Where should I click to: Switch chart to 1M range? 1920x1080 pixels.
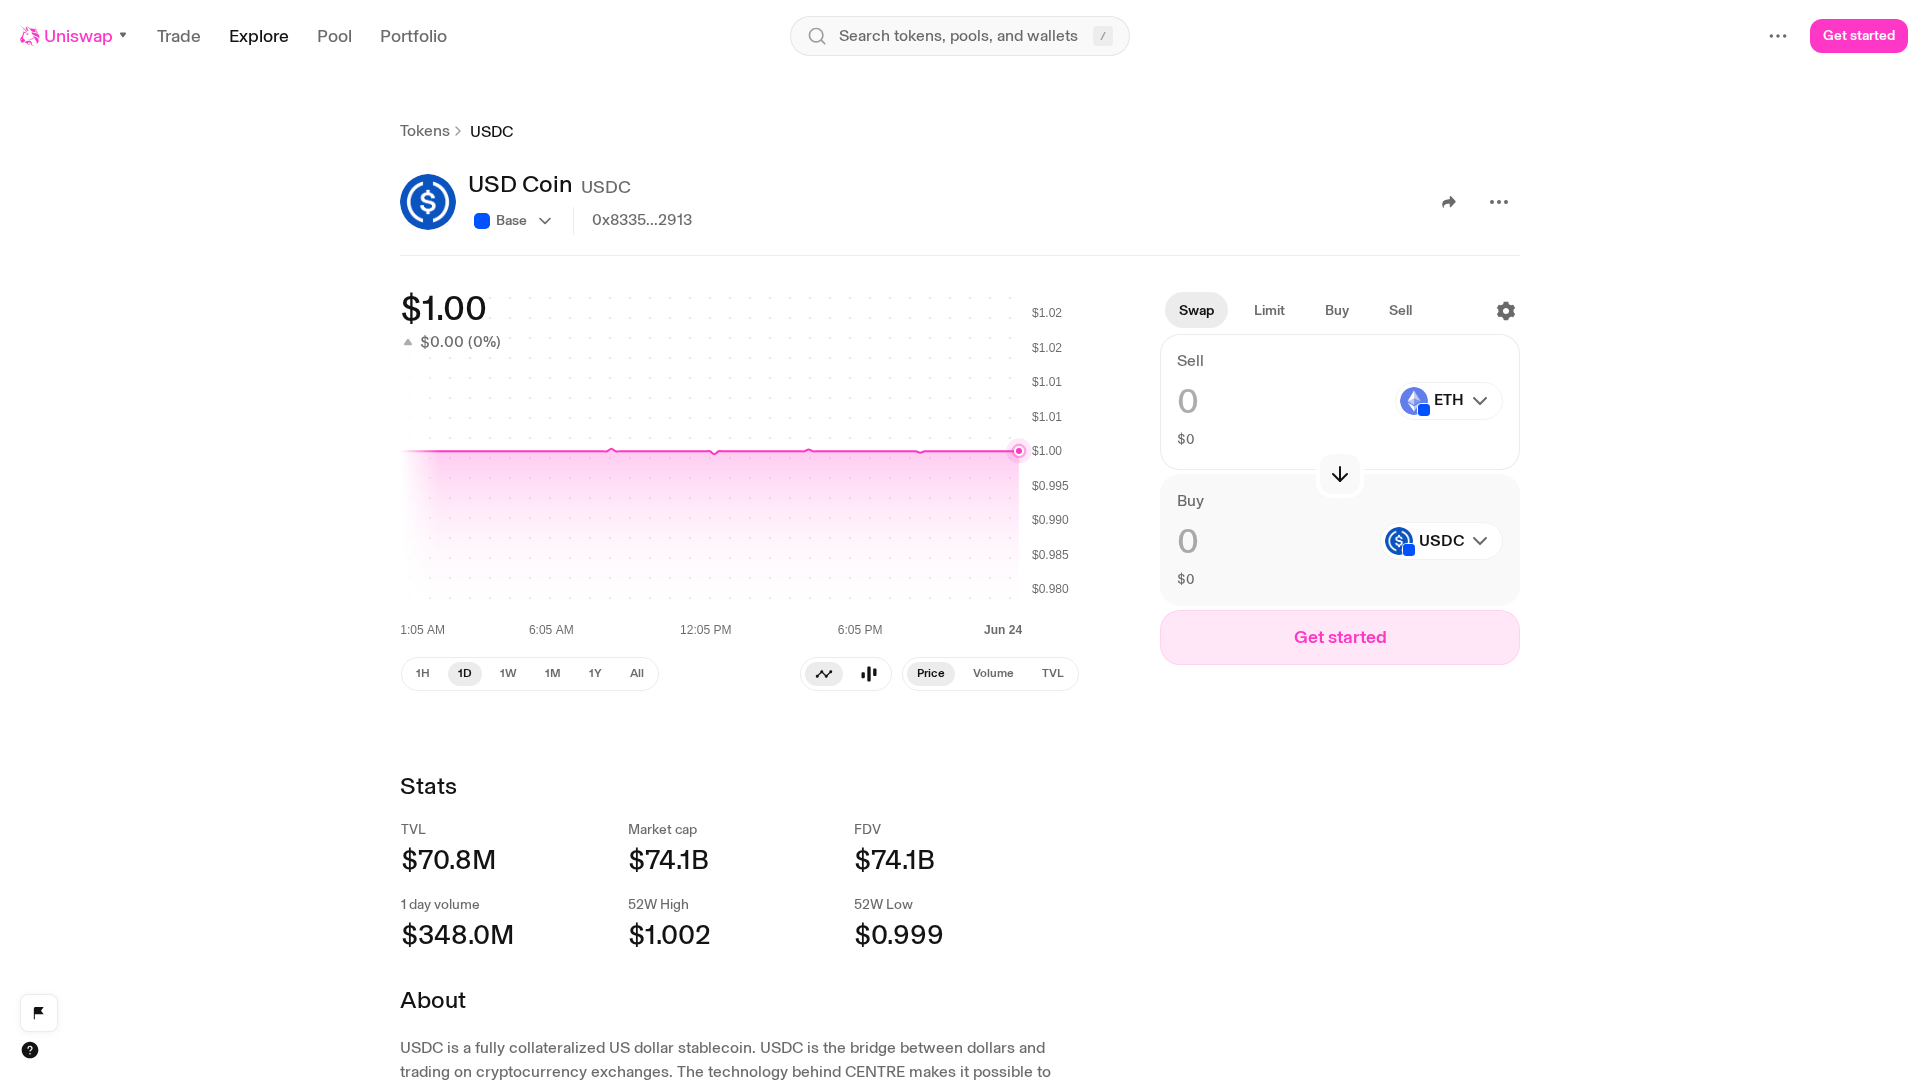(x=552, y=674)
